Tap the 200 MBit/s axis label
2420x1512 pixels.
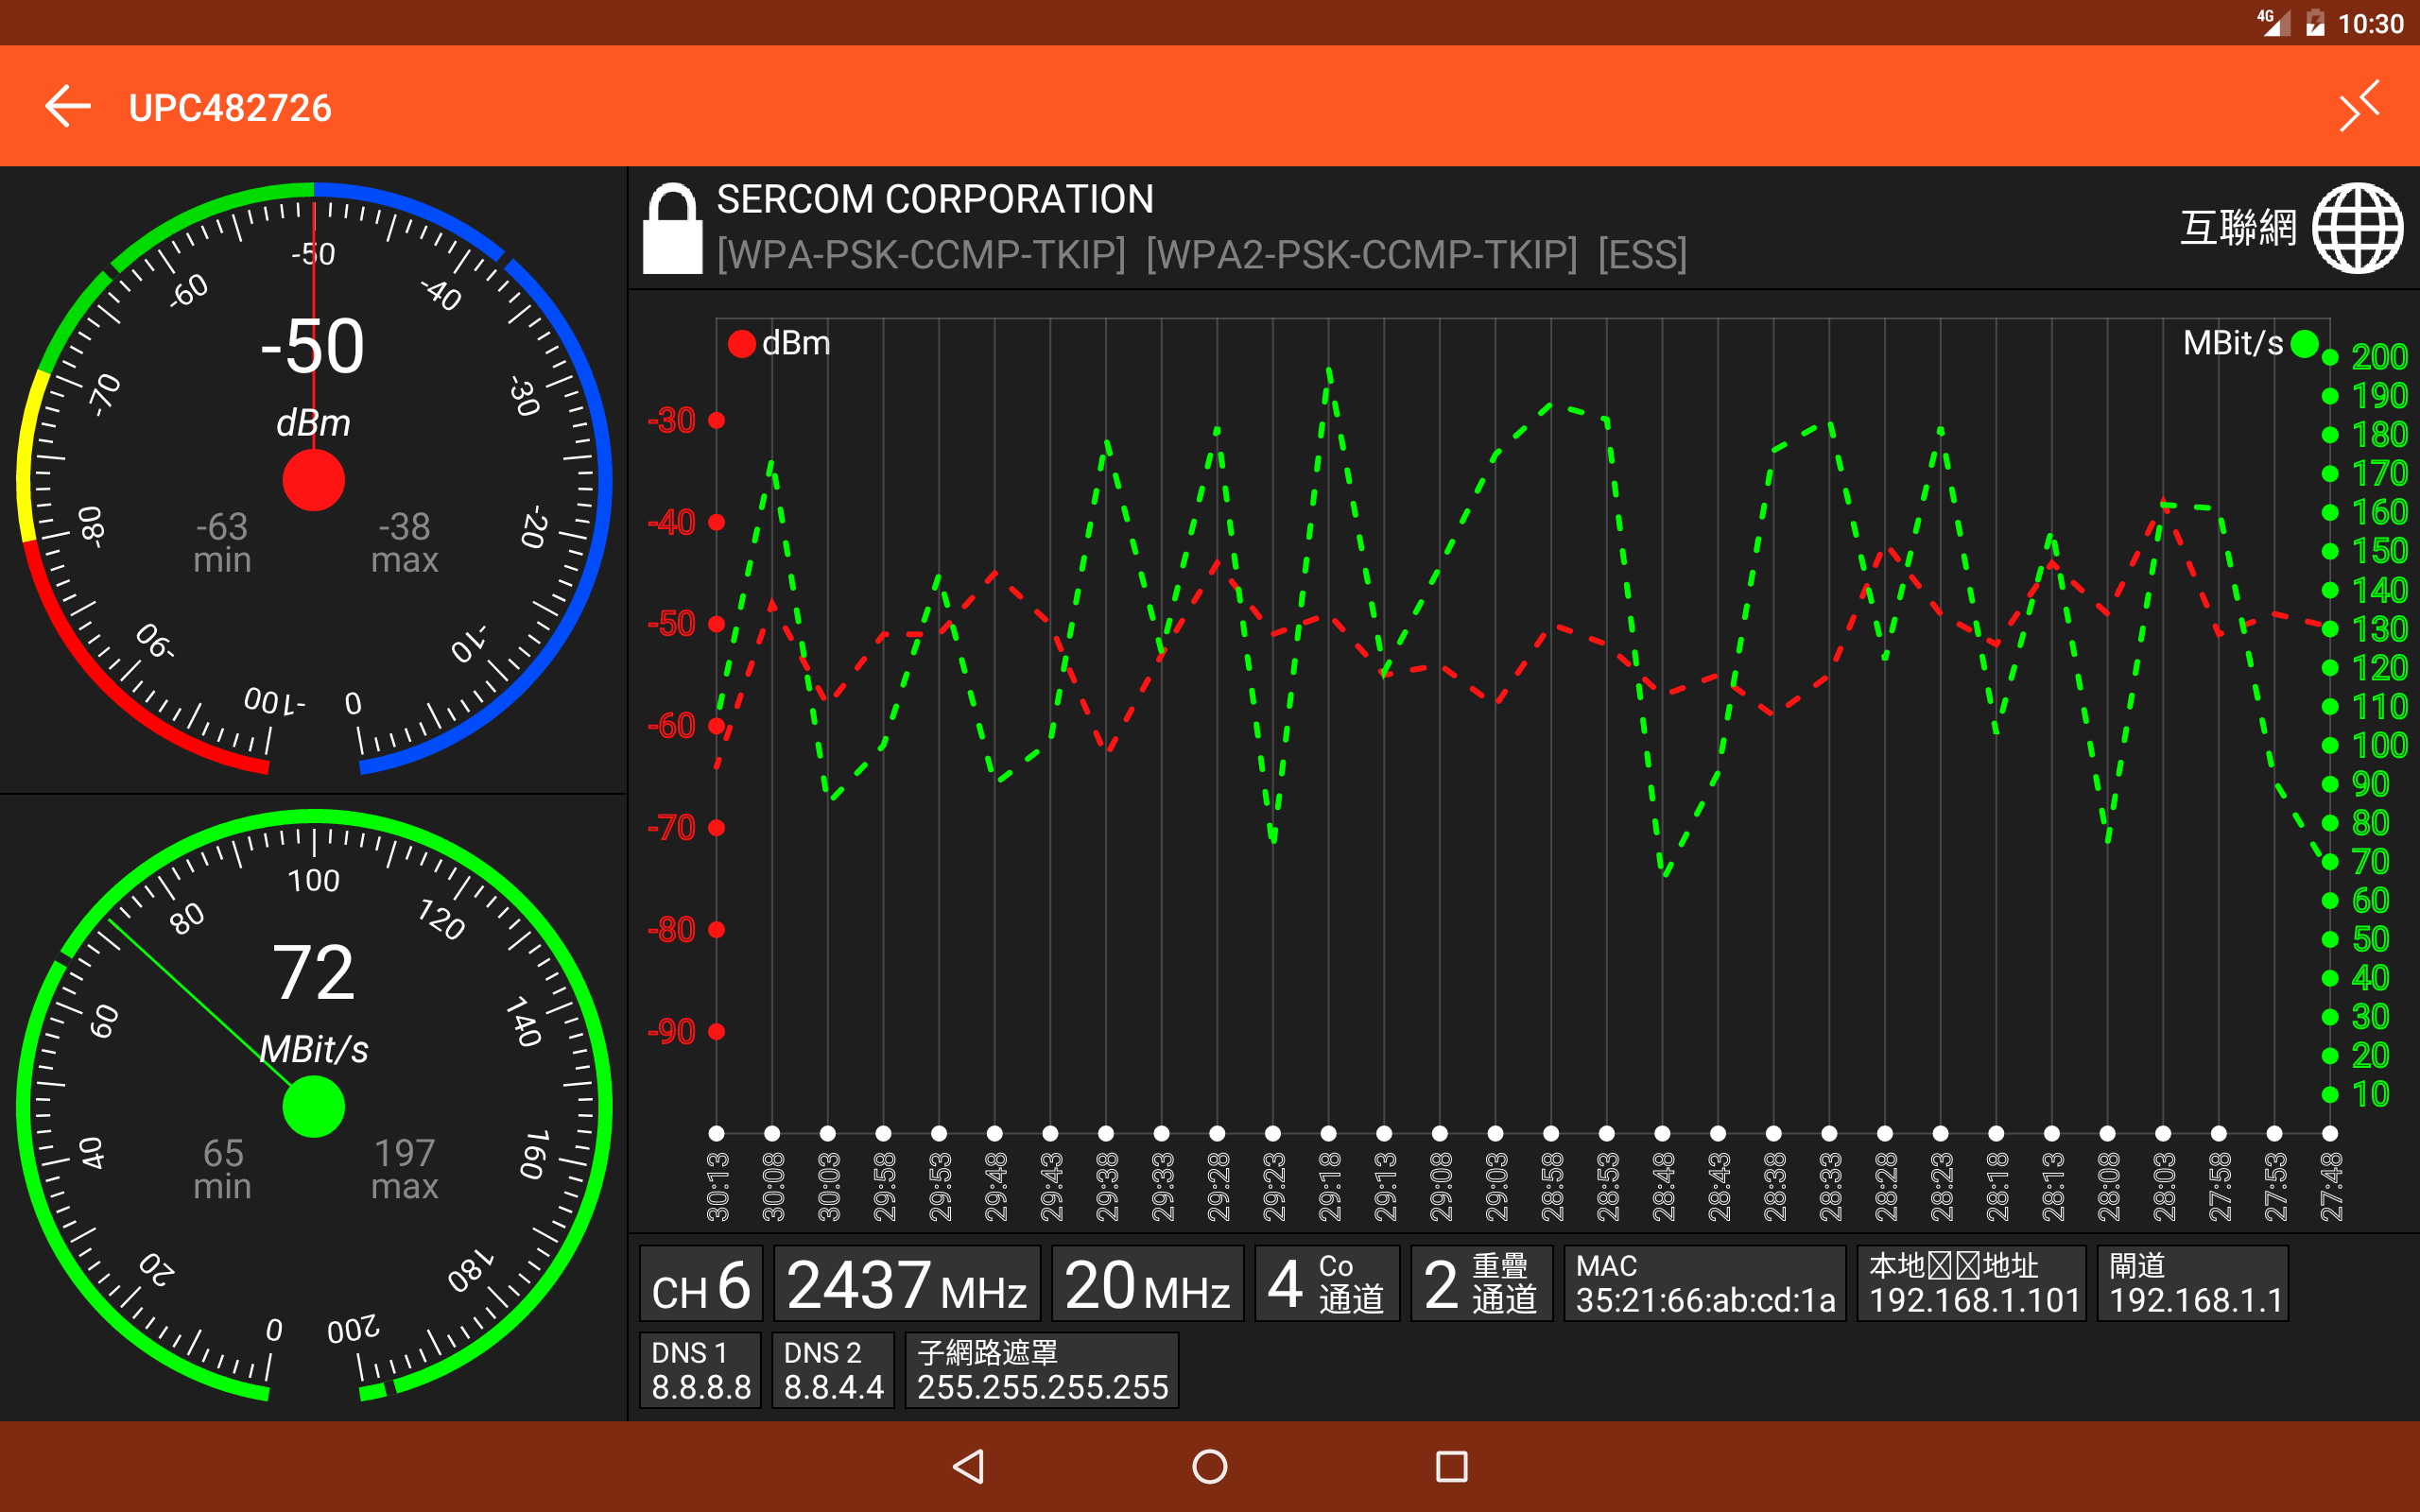tap(2379, 357)
